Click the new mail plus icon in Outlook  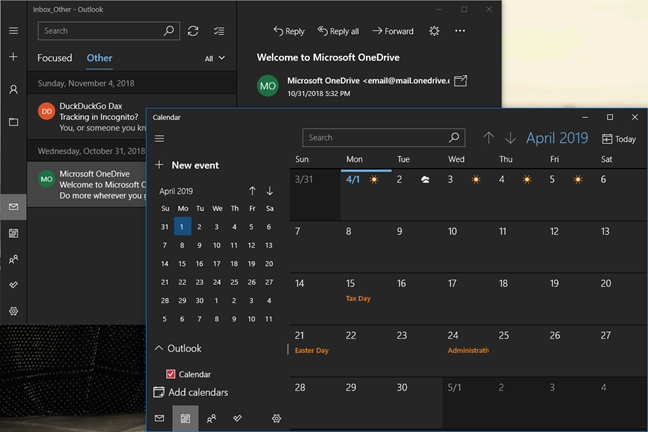pos(13,57)
